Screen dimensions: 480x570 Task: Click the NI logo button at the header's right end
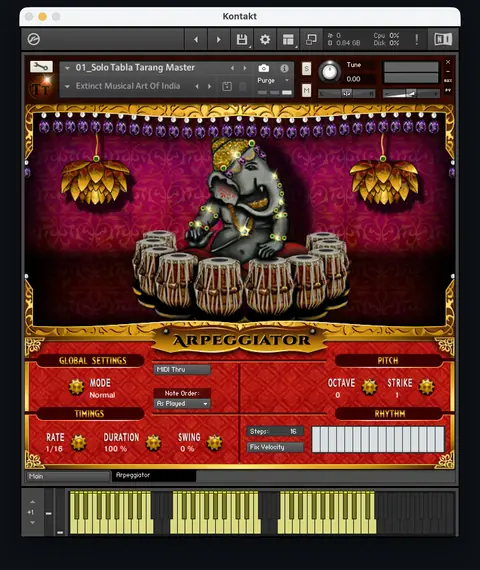click(x=443, y=39)
